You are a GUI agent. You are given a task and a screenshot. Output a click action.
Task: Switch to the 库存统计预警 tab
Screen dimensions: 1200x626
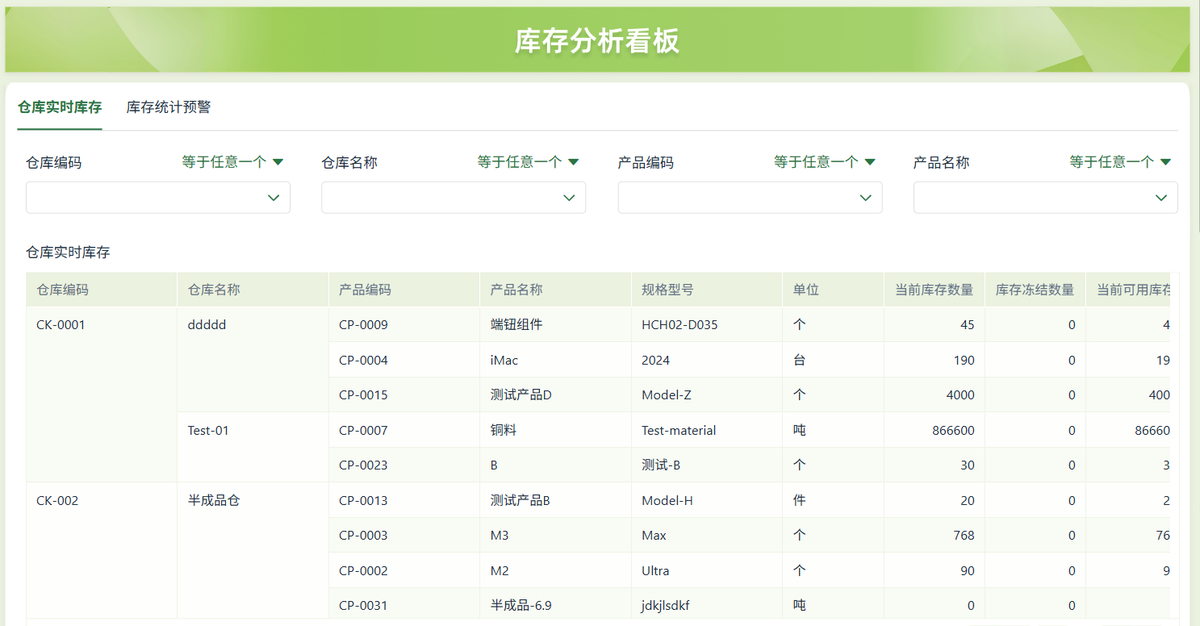click(168, 107)
